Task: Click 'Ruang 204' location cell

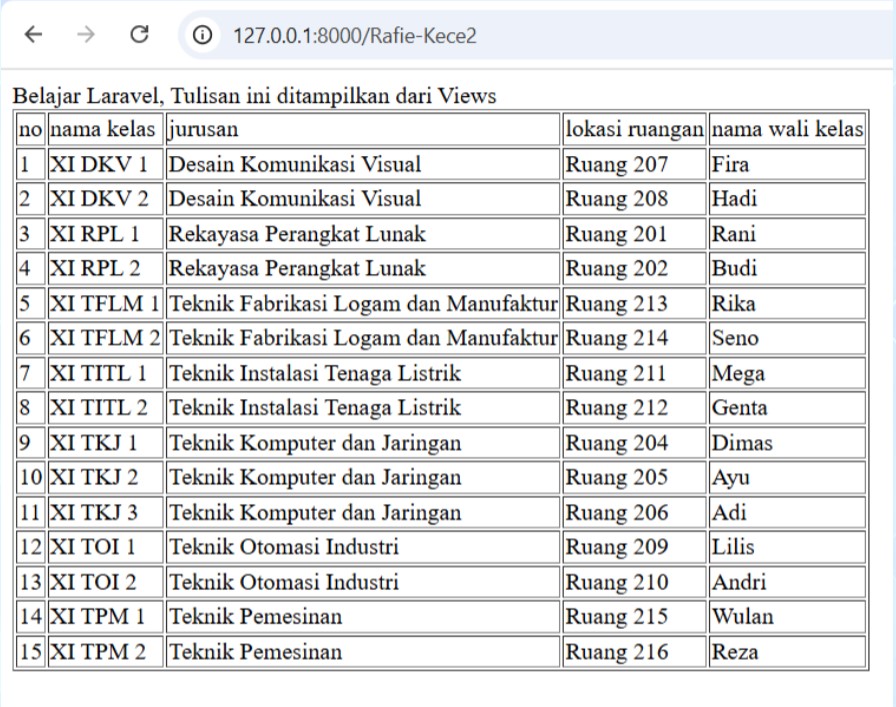Action: [634, 443]
